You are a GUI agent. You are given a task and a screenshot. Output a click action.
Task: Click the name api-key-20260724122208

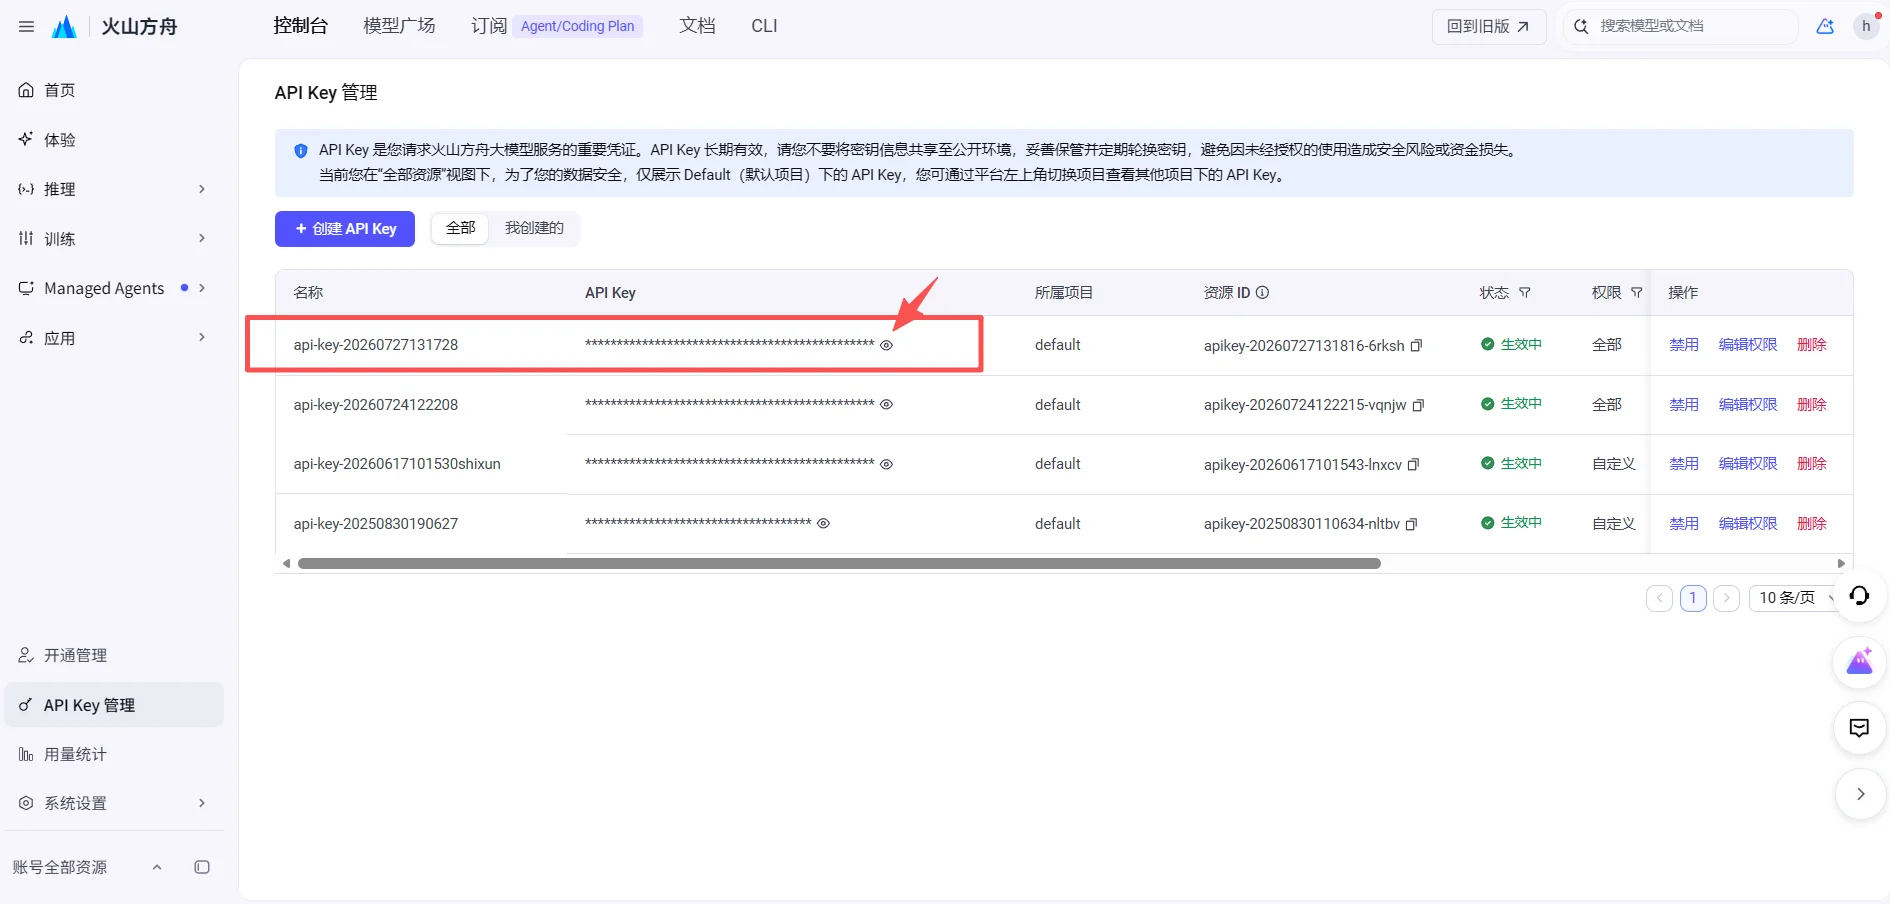click(376, 405)
